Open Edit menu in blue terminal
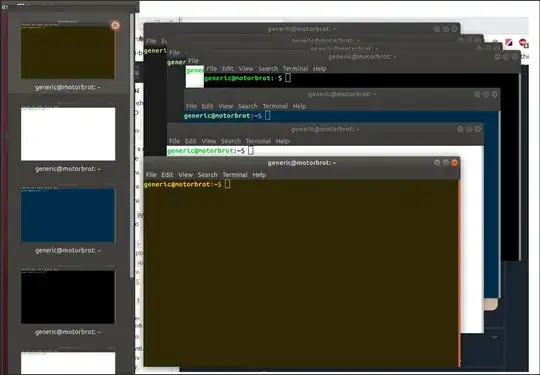 pos(207,106)
